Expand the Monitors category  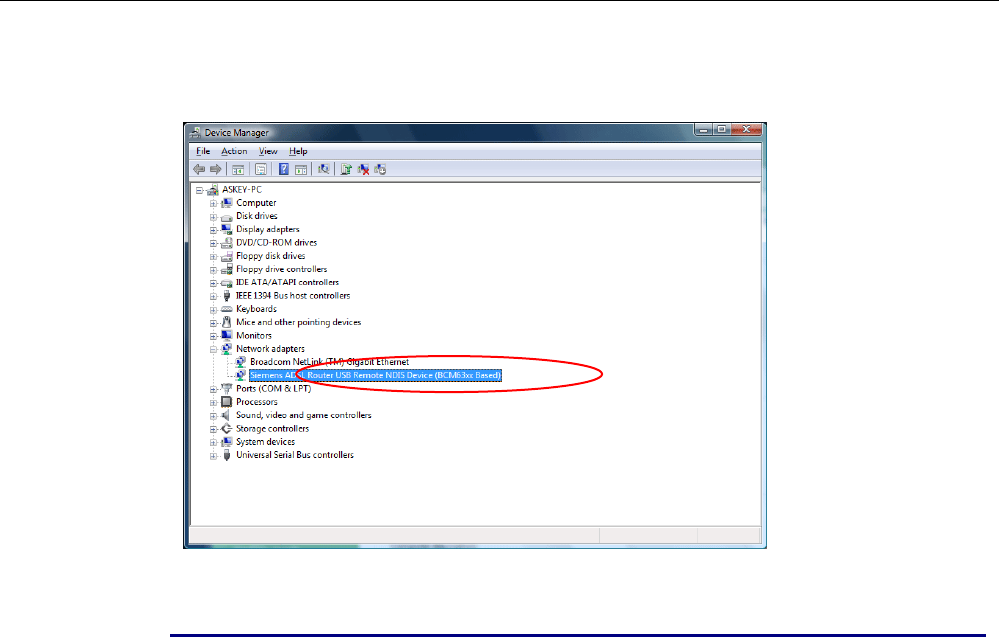[x=213, y=336]
